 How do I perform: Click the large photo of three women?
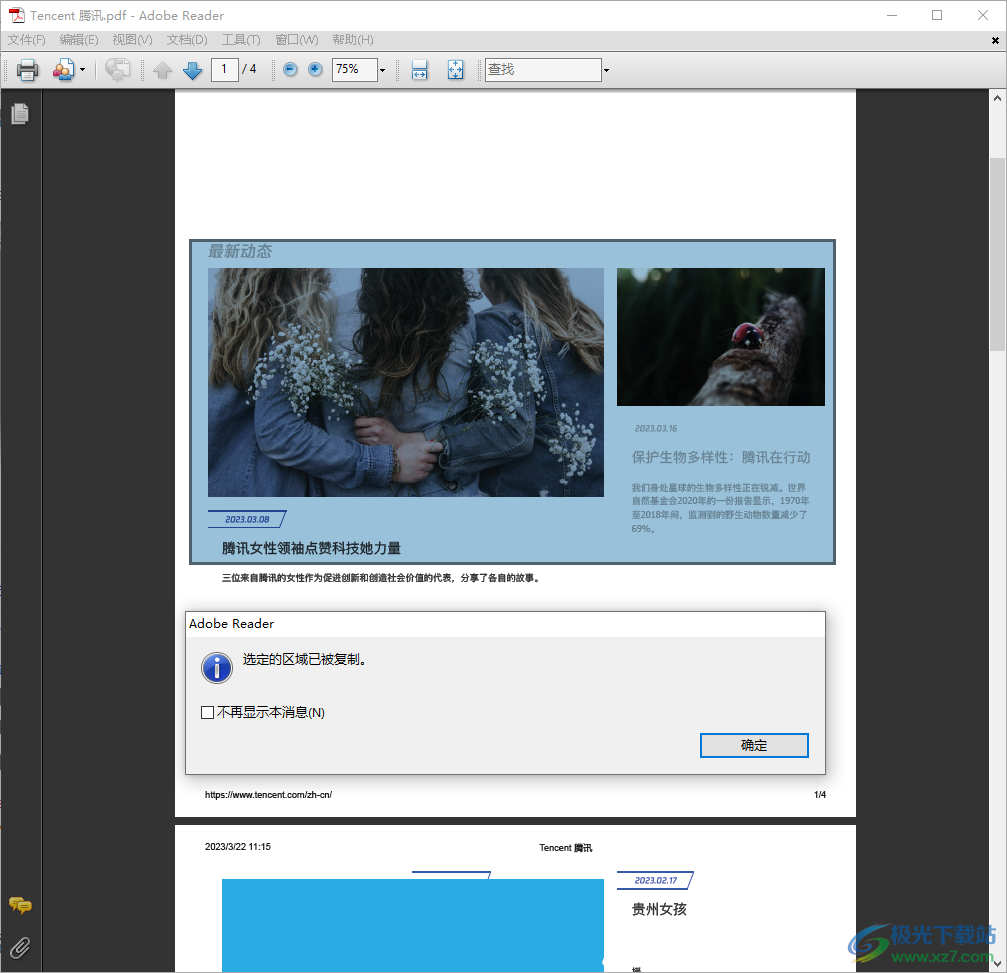pos(406,382)
